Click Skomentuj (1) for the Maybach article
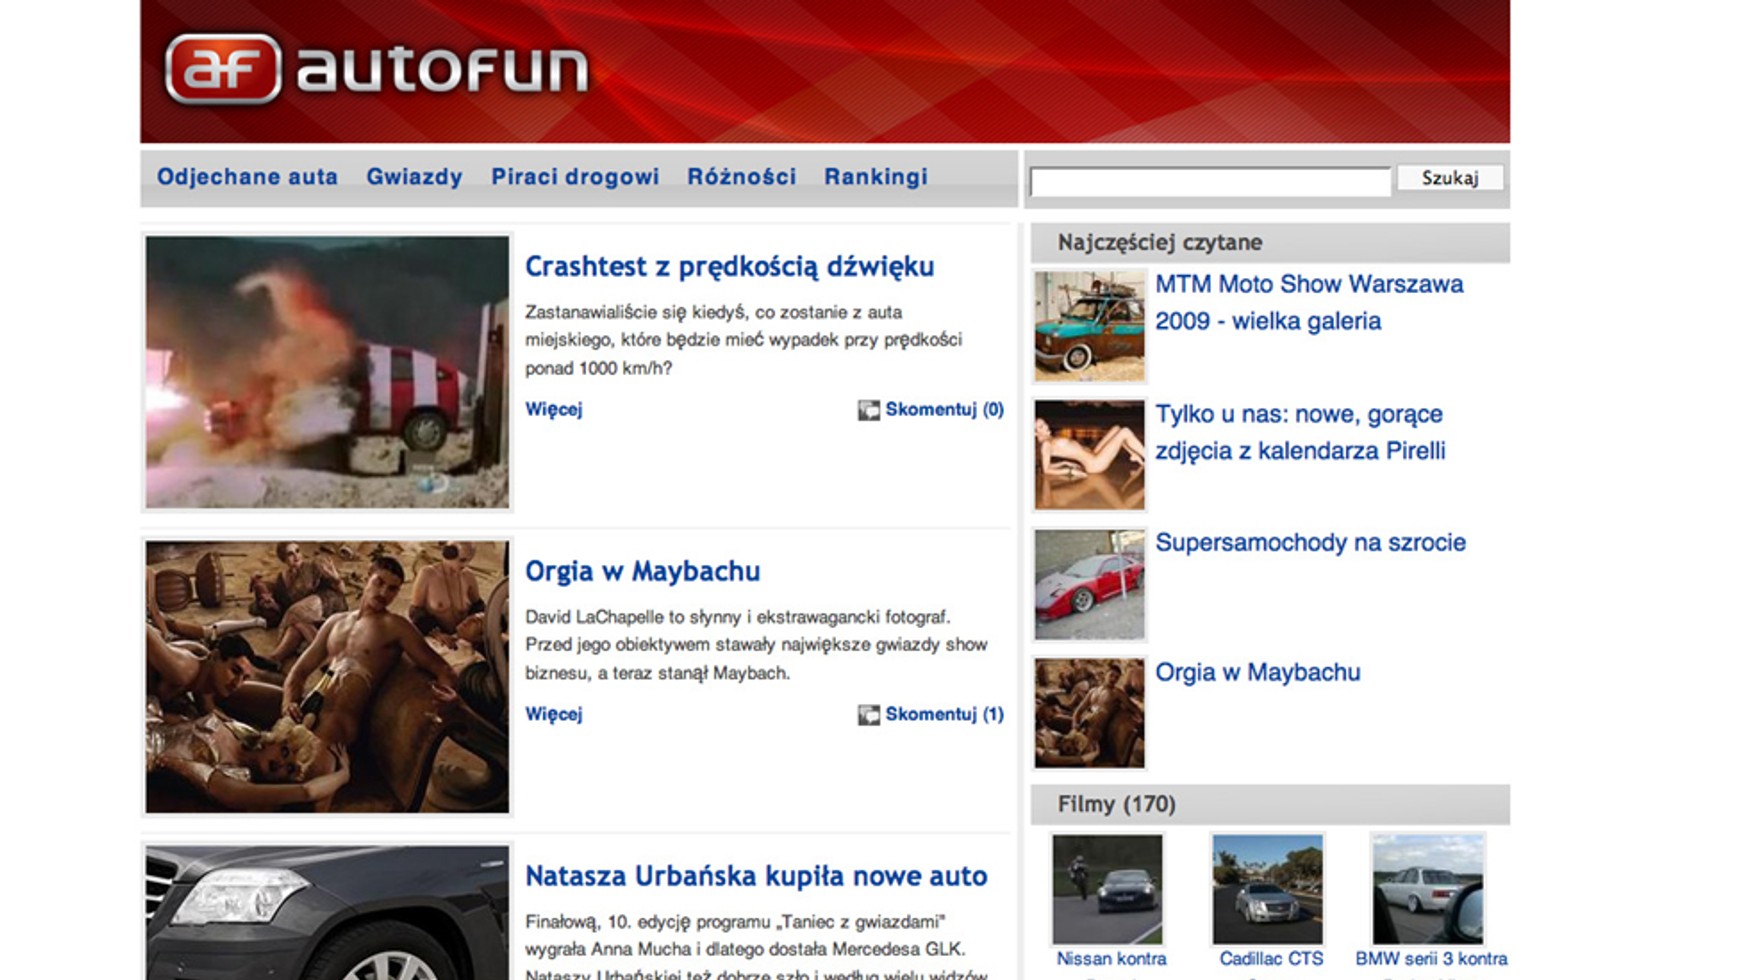The width and height of the screenshot is (1740, 980). point(943,714)
